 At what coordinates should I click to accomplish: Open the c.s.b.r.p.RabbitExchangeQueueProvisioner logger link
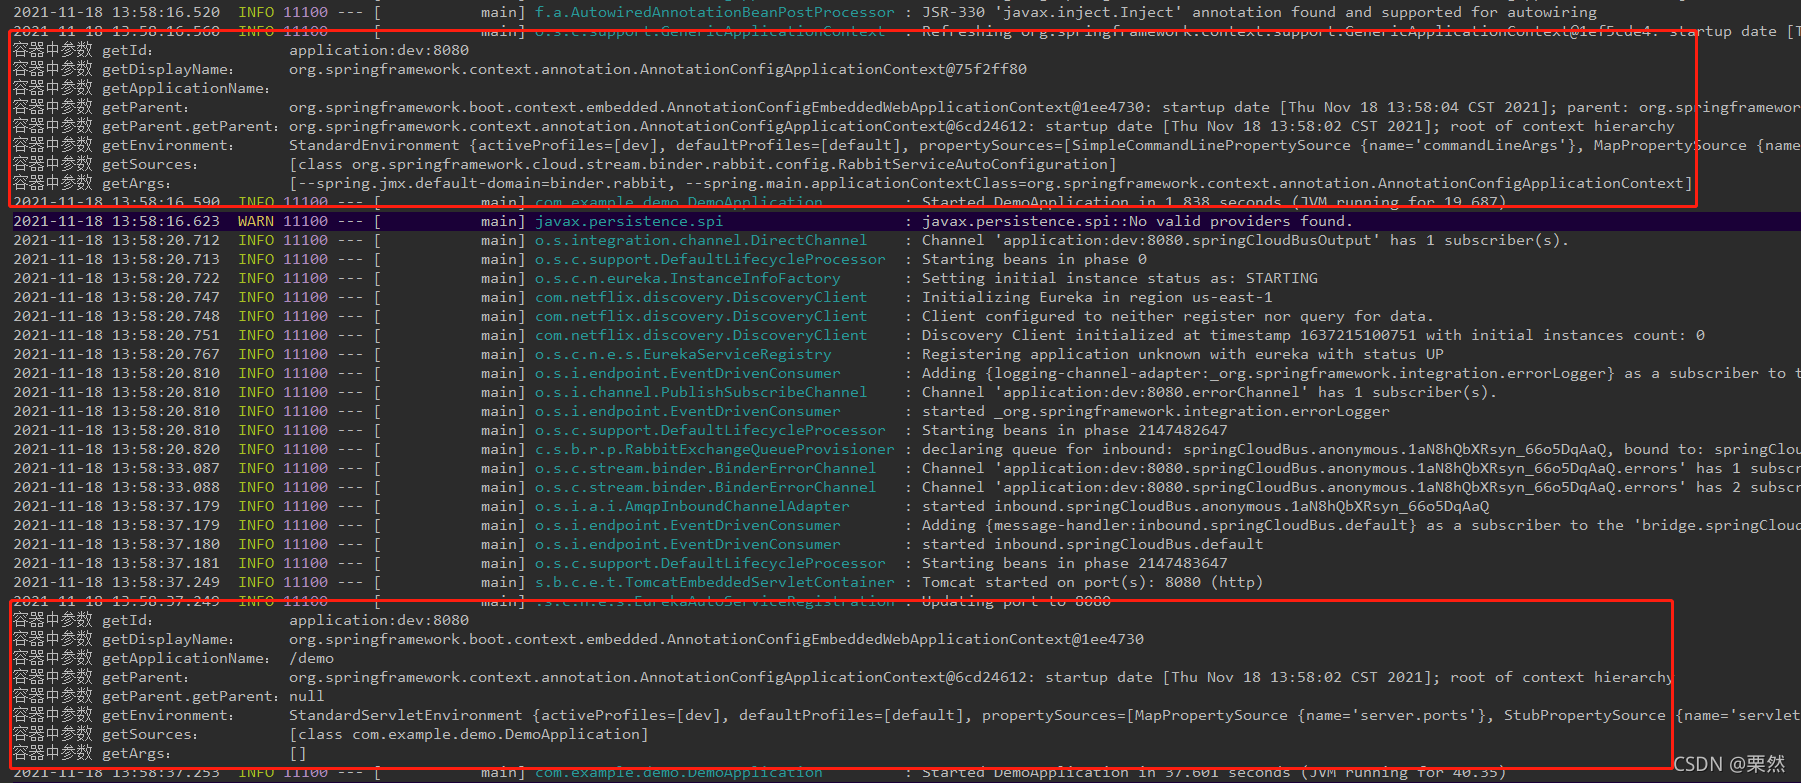coord(715,449)
